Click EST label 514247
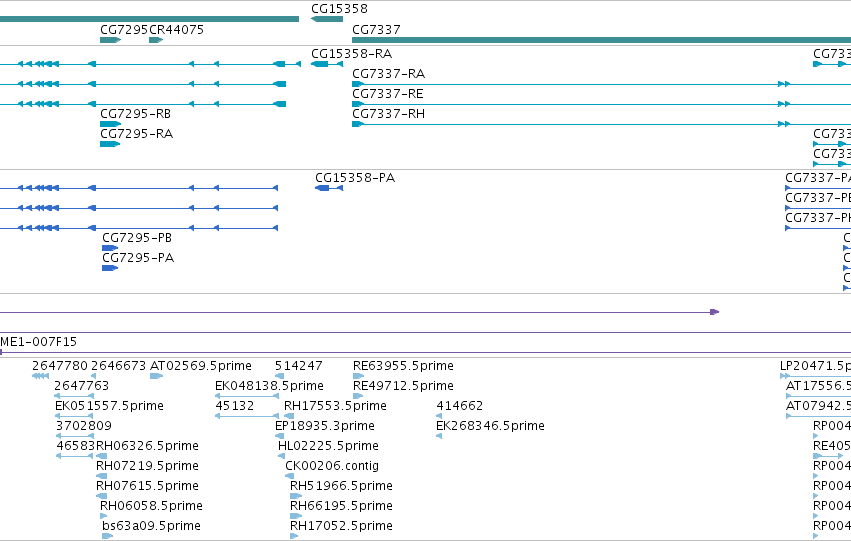The height and width of the screenshot is (541, 851). tap(299, 366)
